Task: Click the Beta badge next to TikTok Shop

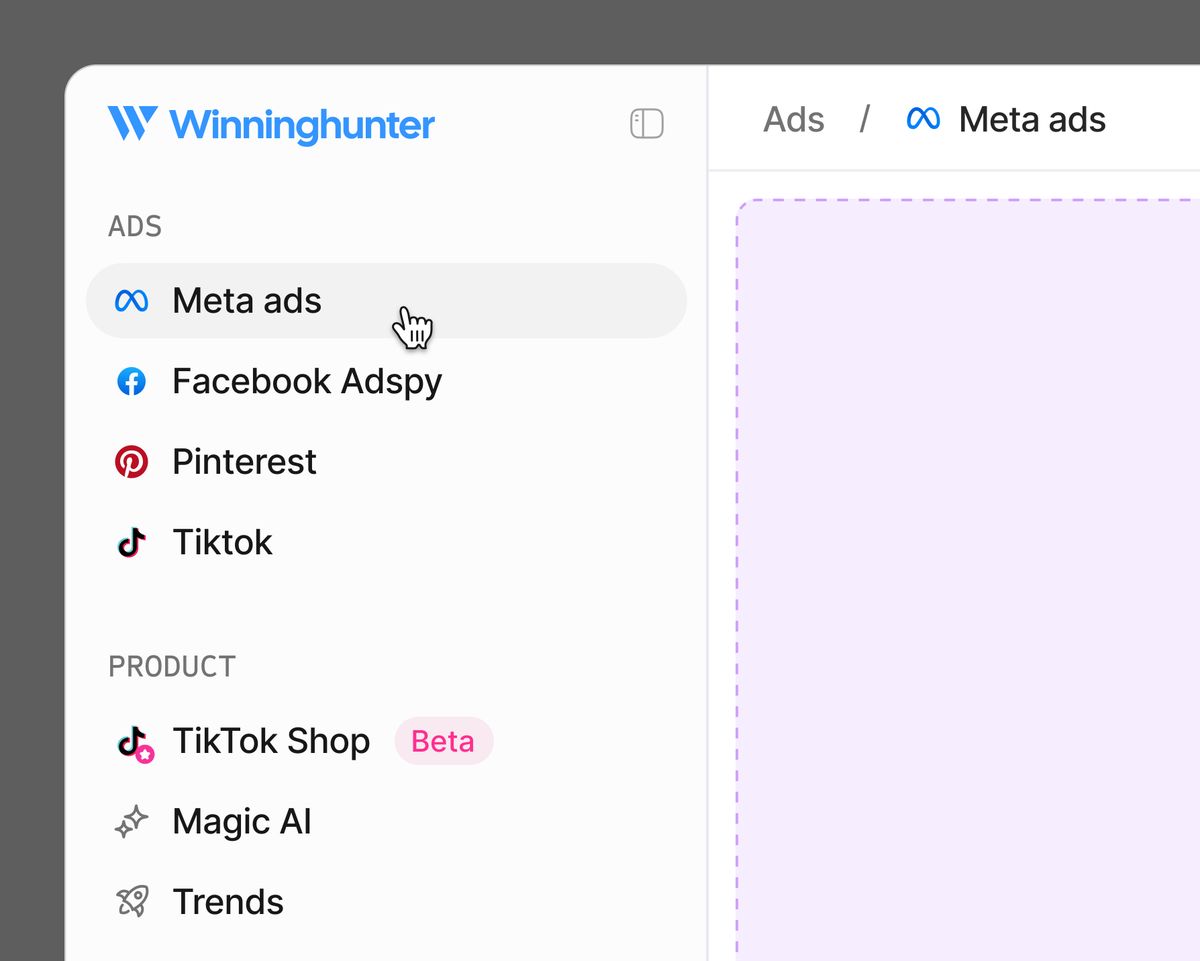Action: [444, 741]
